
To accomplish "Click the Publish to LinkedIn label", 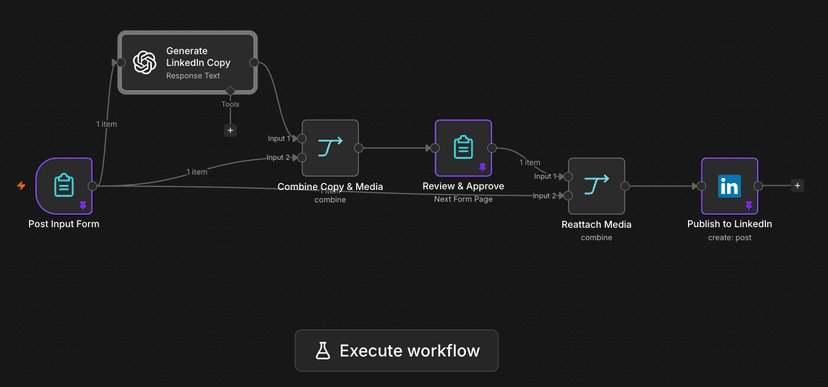I will tap(730, 224).
